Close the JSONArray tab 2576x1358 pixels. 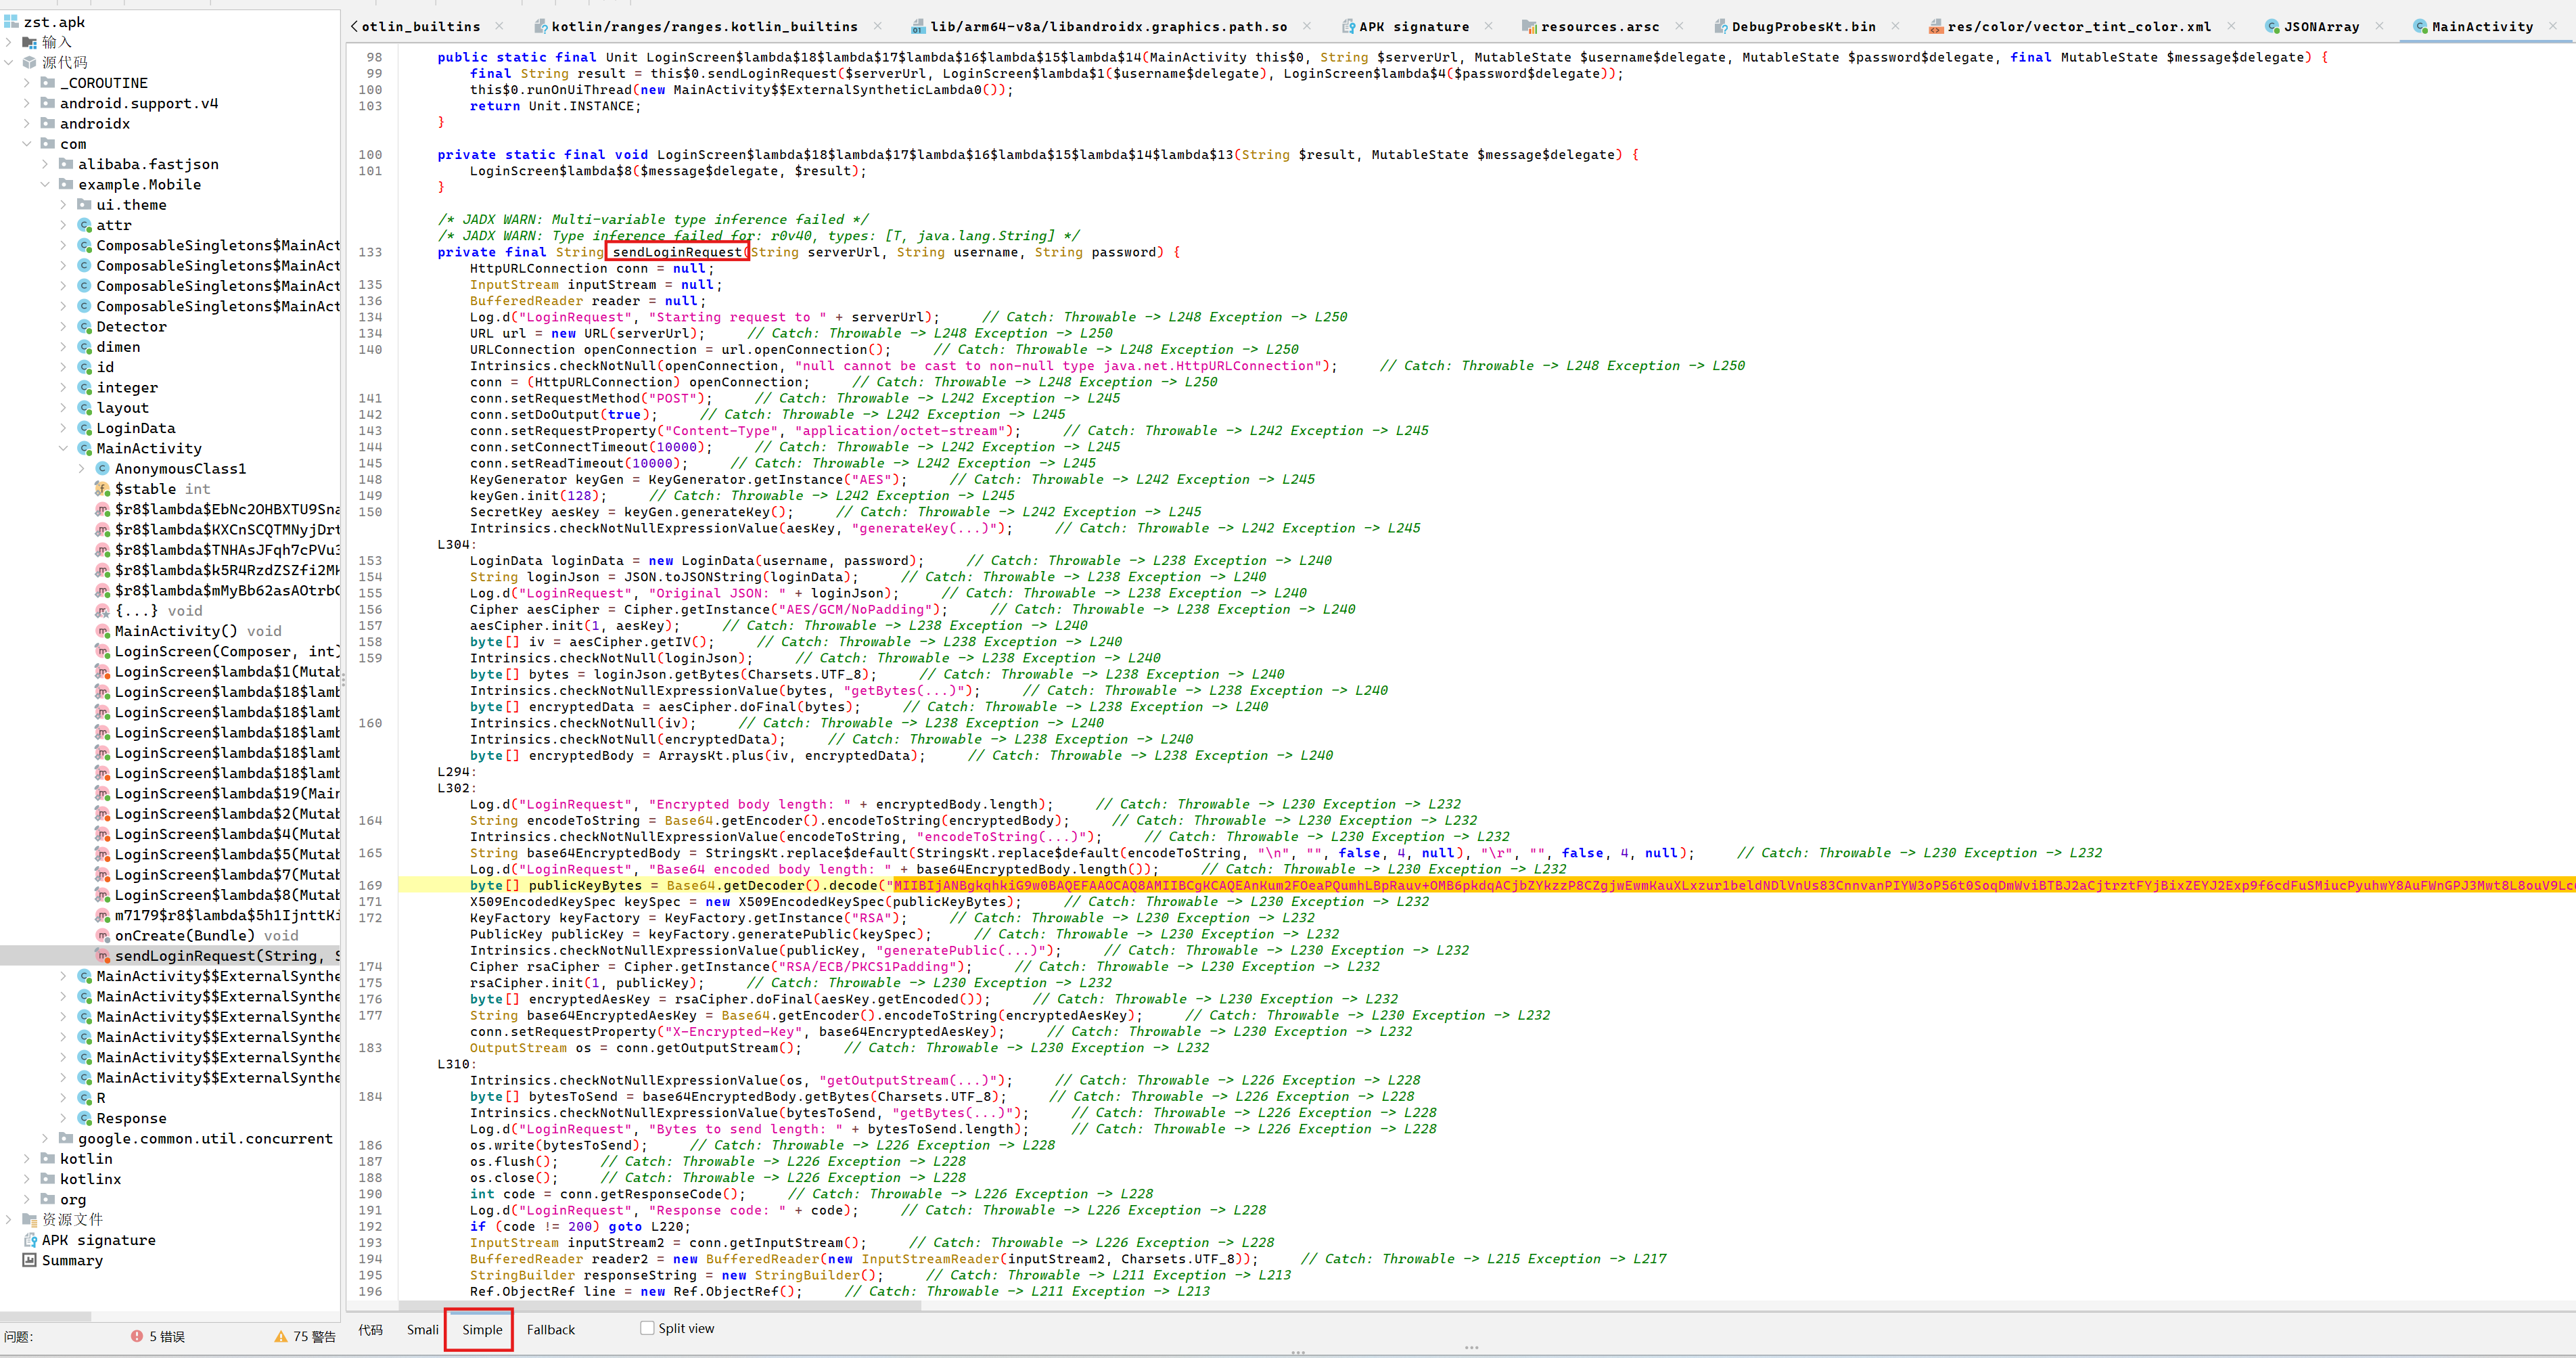pyautogui.click(x=2379, y=26)
